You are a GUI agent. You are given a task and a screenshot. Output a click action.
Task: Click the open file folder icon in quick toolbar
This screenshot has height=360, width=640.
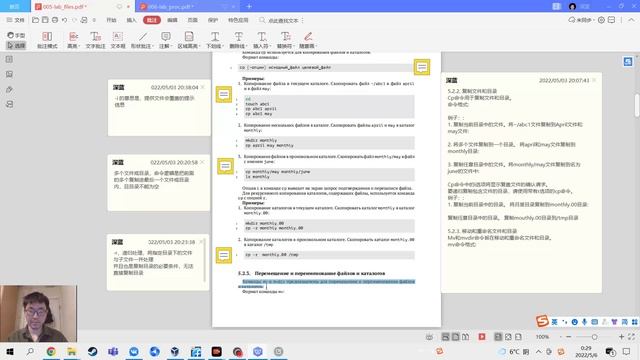click(x=36, y=20)
